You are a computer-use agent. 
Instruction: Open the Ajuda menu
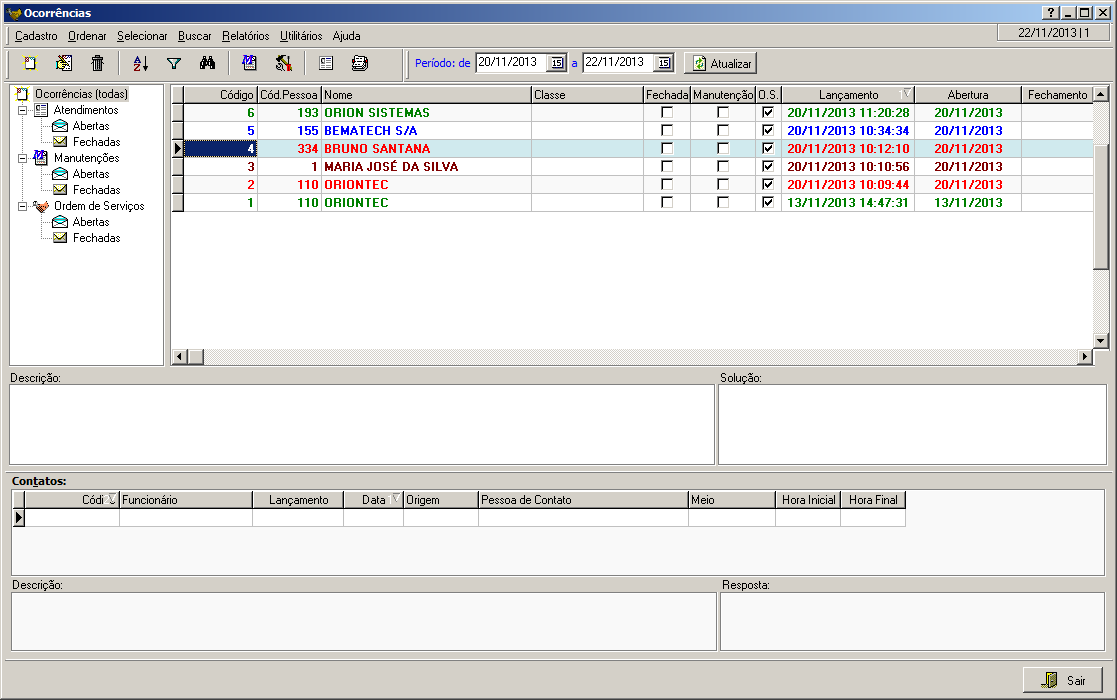tap(346, 36)
